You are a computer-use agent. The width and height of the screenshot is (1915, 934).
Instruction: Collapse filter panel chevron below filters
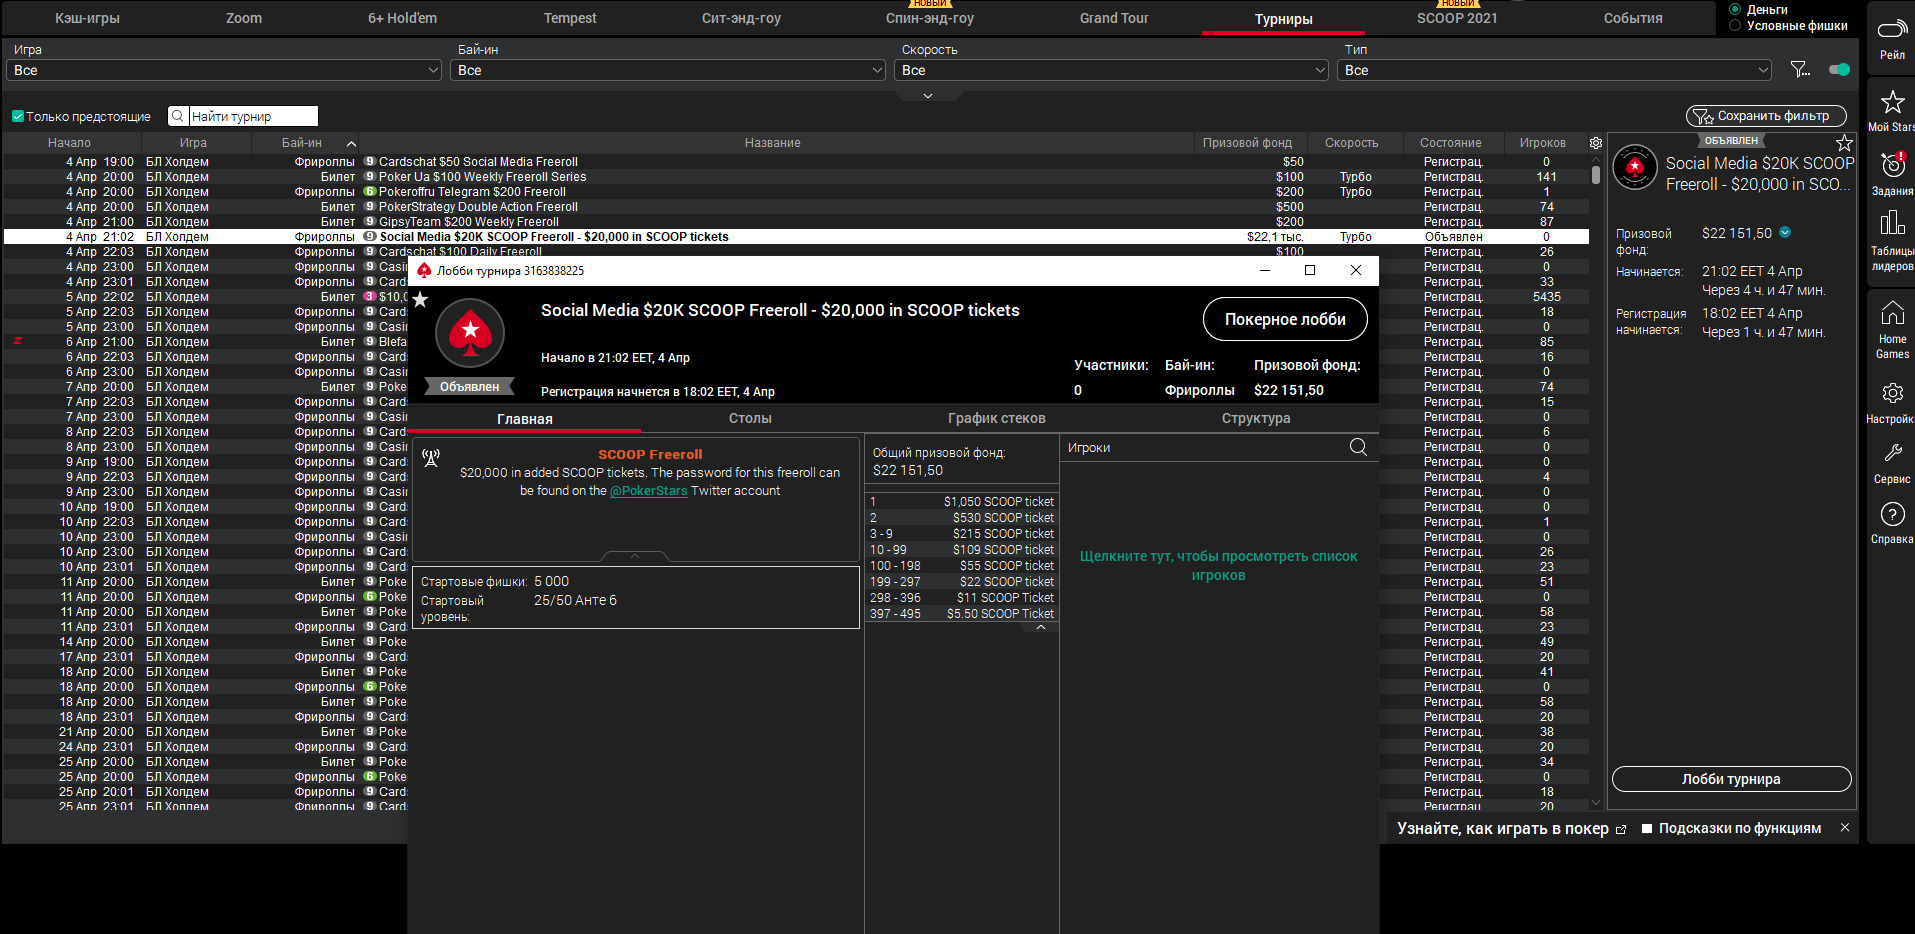tap(928, 96)
